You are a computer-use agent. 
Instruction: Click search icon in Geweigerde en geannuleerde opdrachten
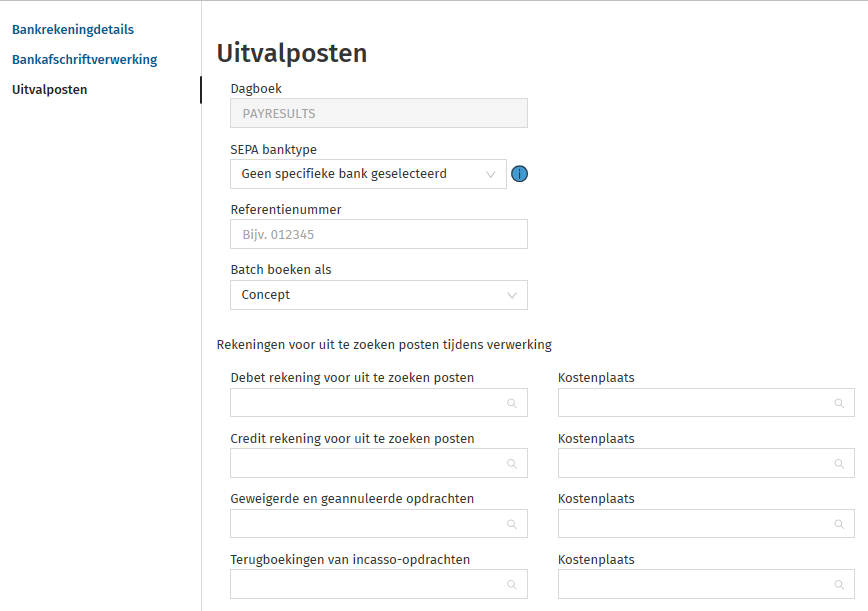pos(511,523)
